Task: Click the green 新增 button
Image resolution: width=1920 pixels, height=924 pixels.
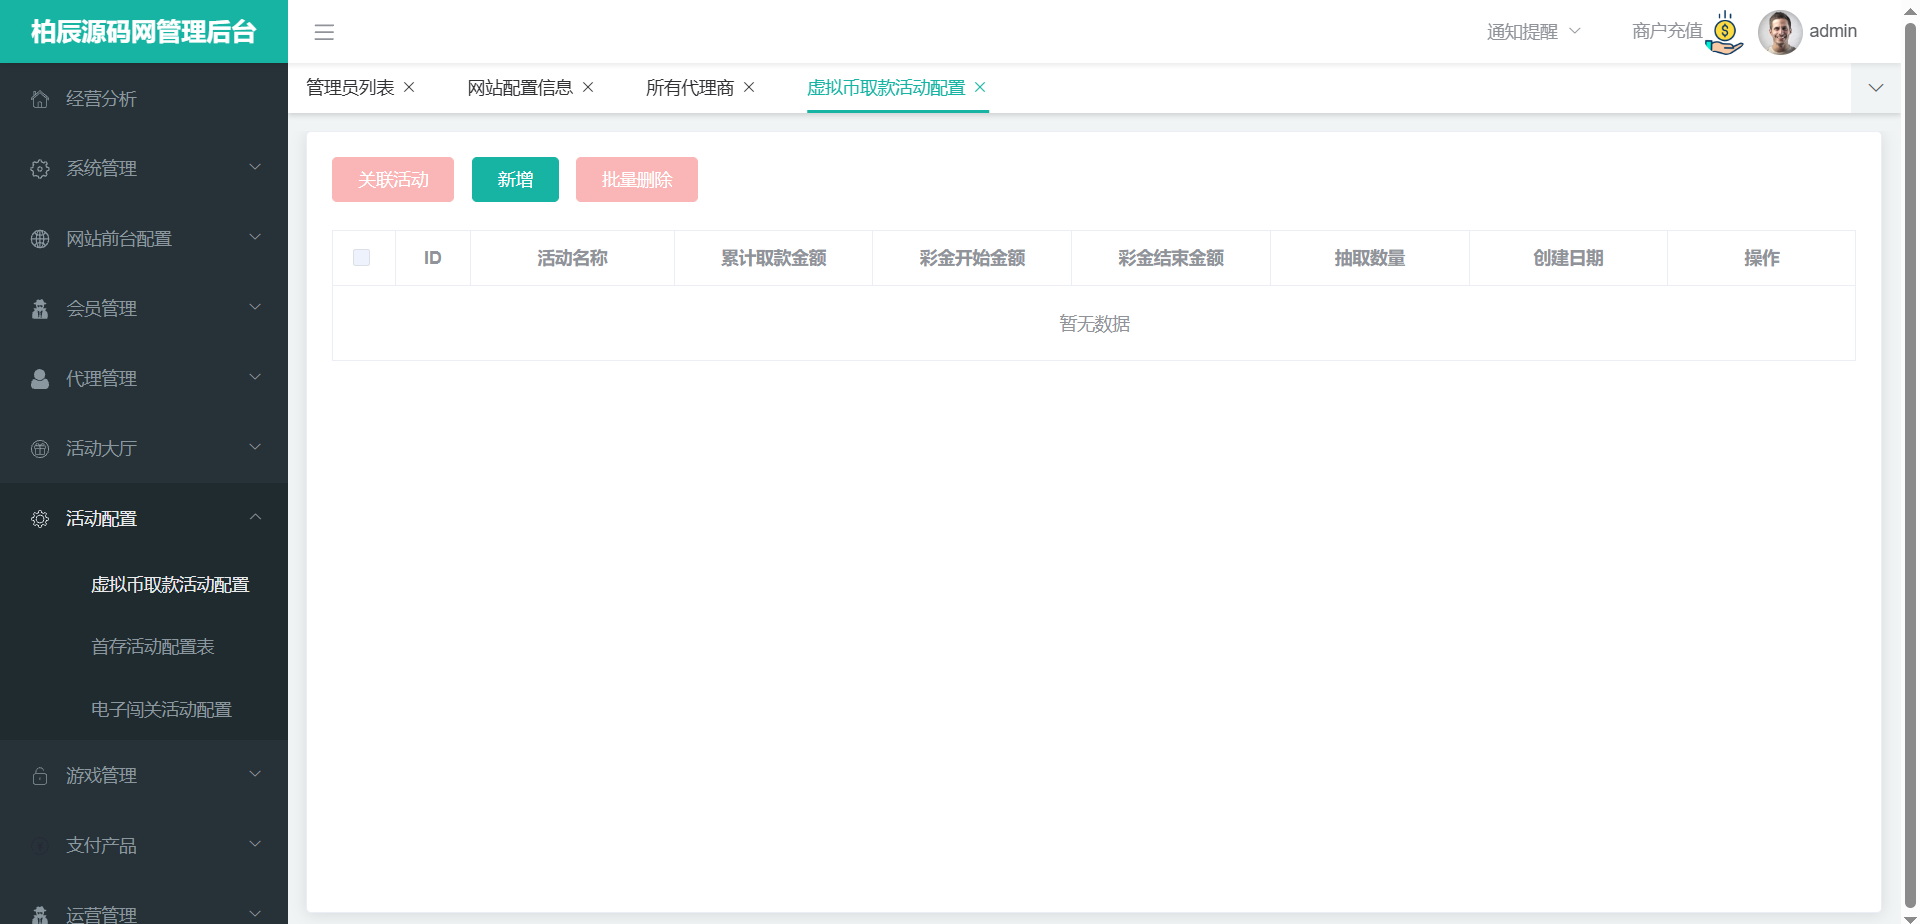Action: pyautogui.click(x=515, y=180)
